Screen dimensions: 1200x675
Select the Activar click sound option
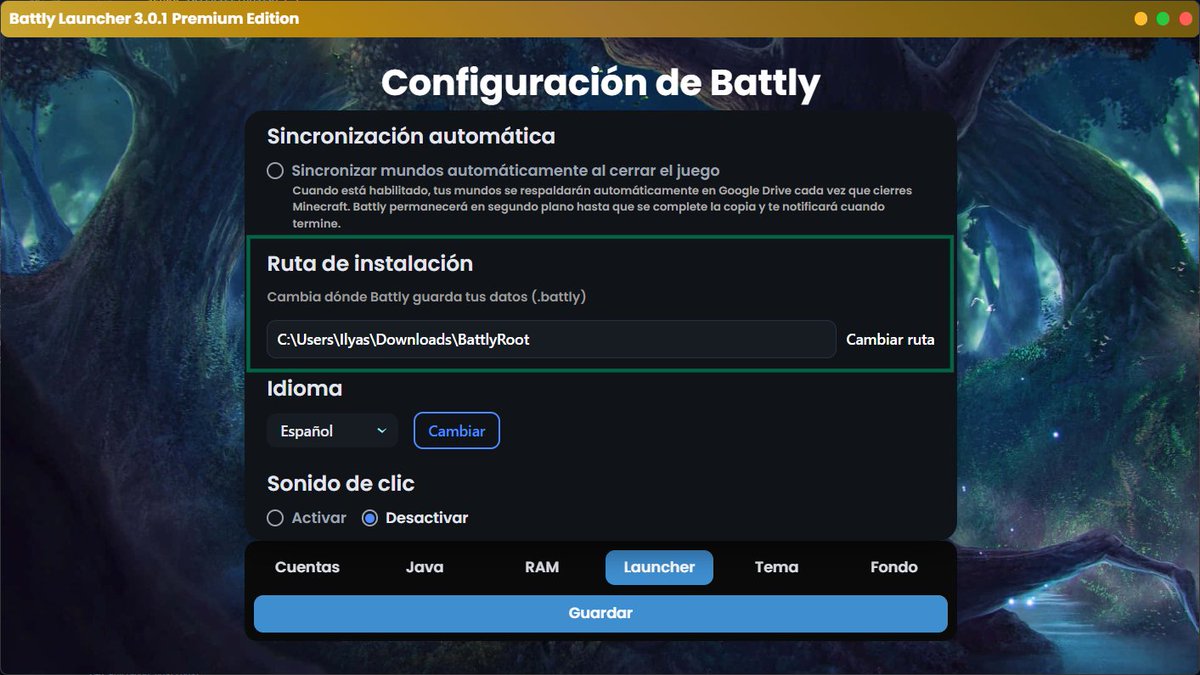[275, 518]
